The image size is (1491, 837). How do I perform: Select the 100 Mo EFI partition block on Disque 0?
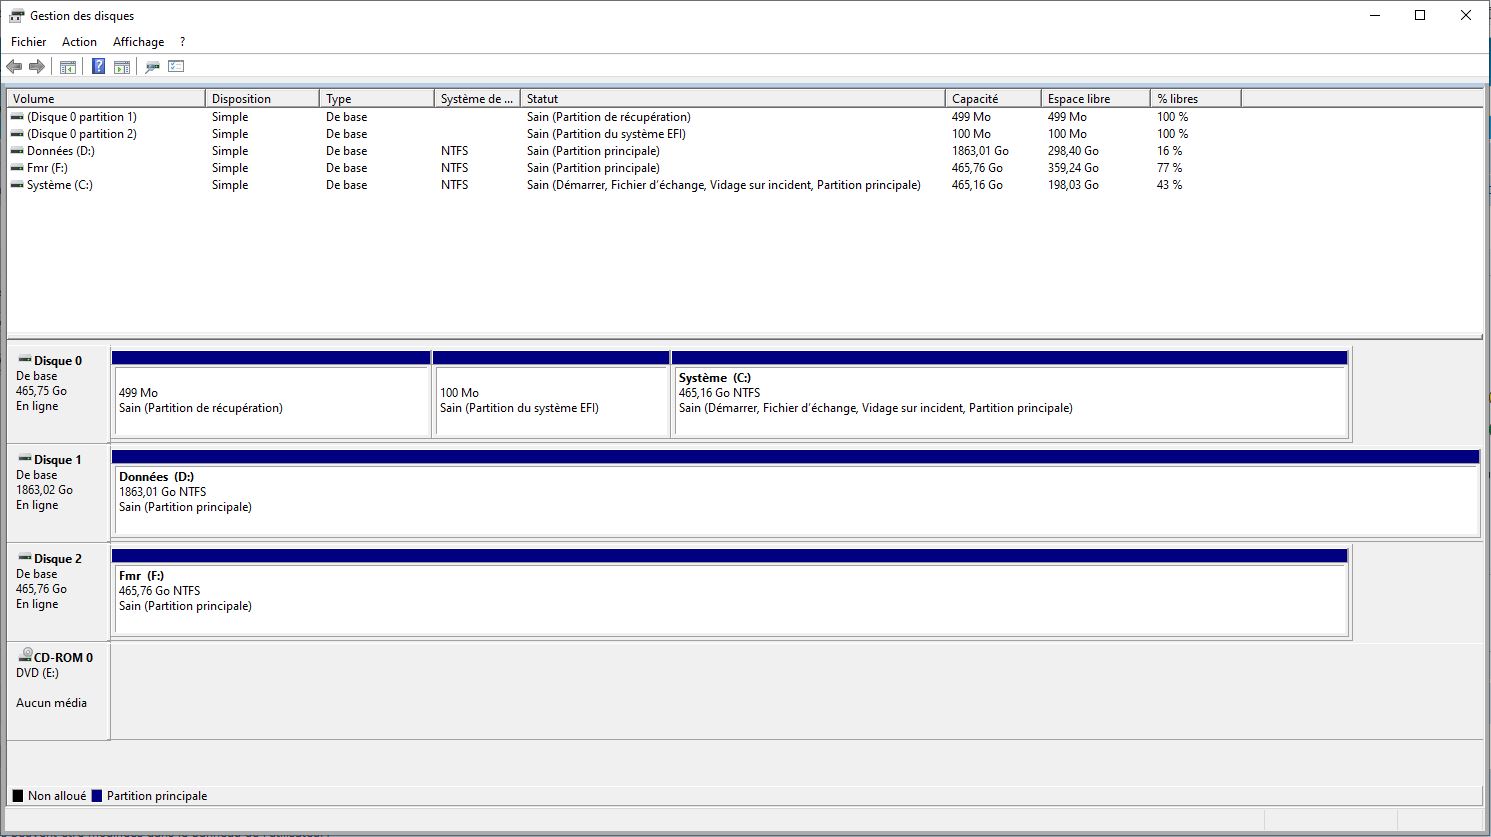(551, 394)
